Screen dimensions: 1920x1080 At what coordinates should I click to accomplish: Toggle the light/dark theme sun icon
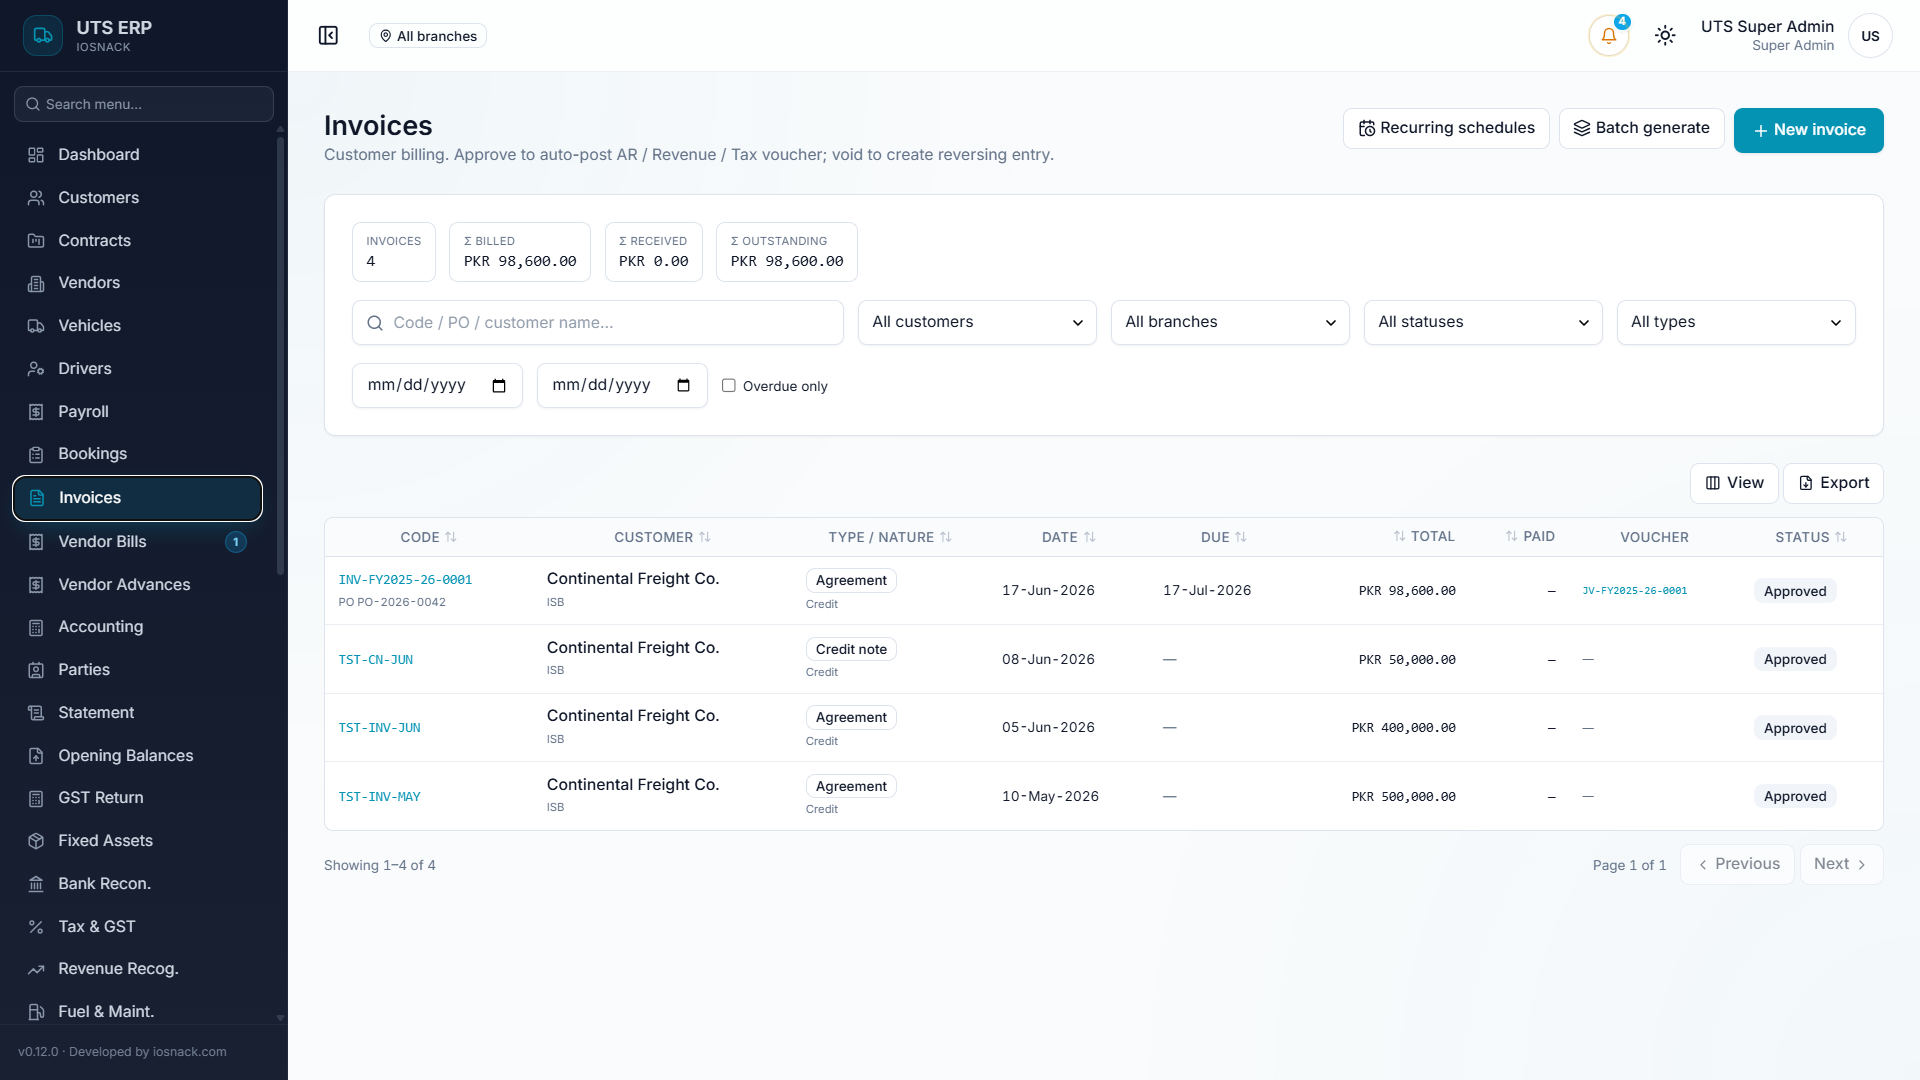[x=1665, y=36]
